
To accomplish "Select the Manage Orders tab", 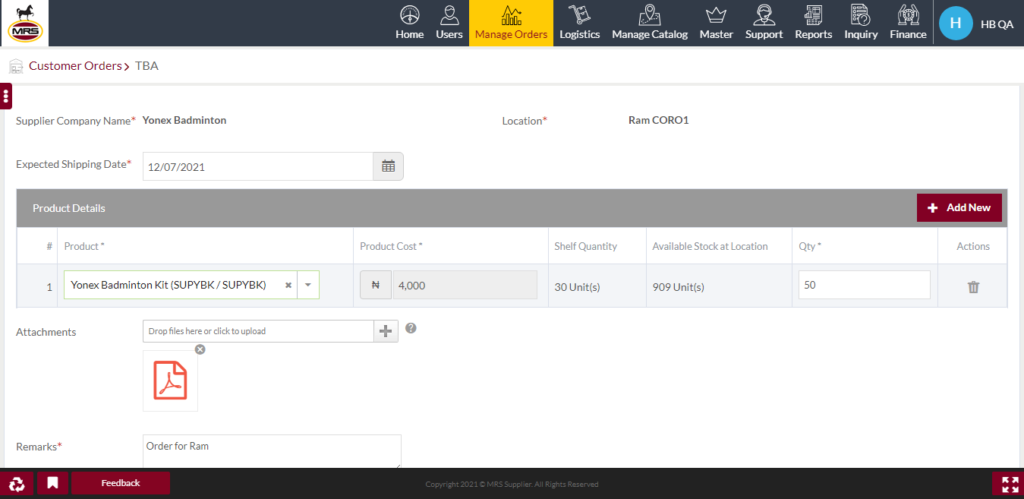I will pos(511,23).
